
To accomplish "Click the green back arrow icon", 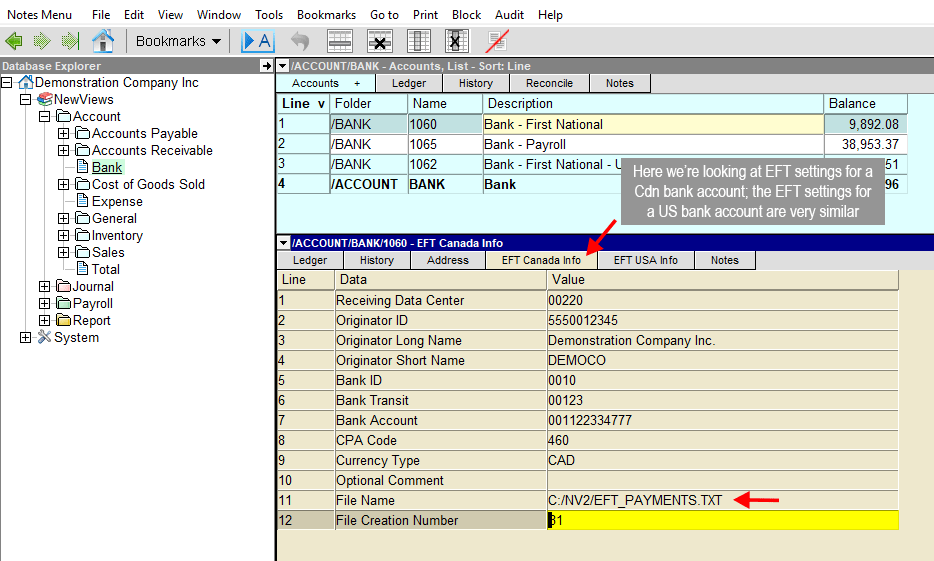I will (x=14, y=41).
